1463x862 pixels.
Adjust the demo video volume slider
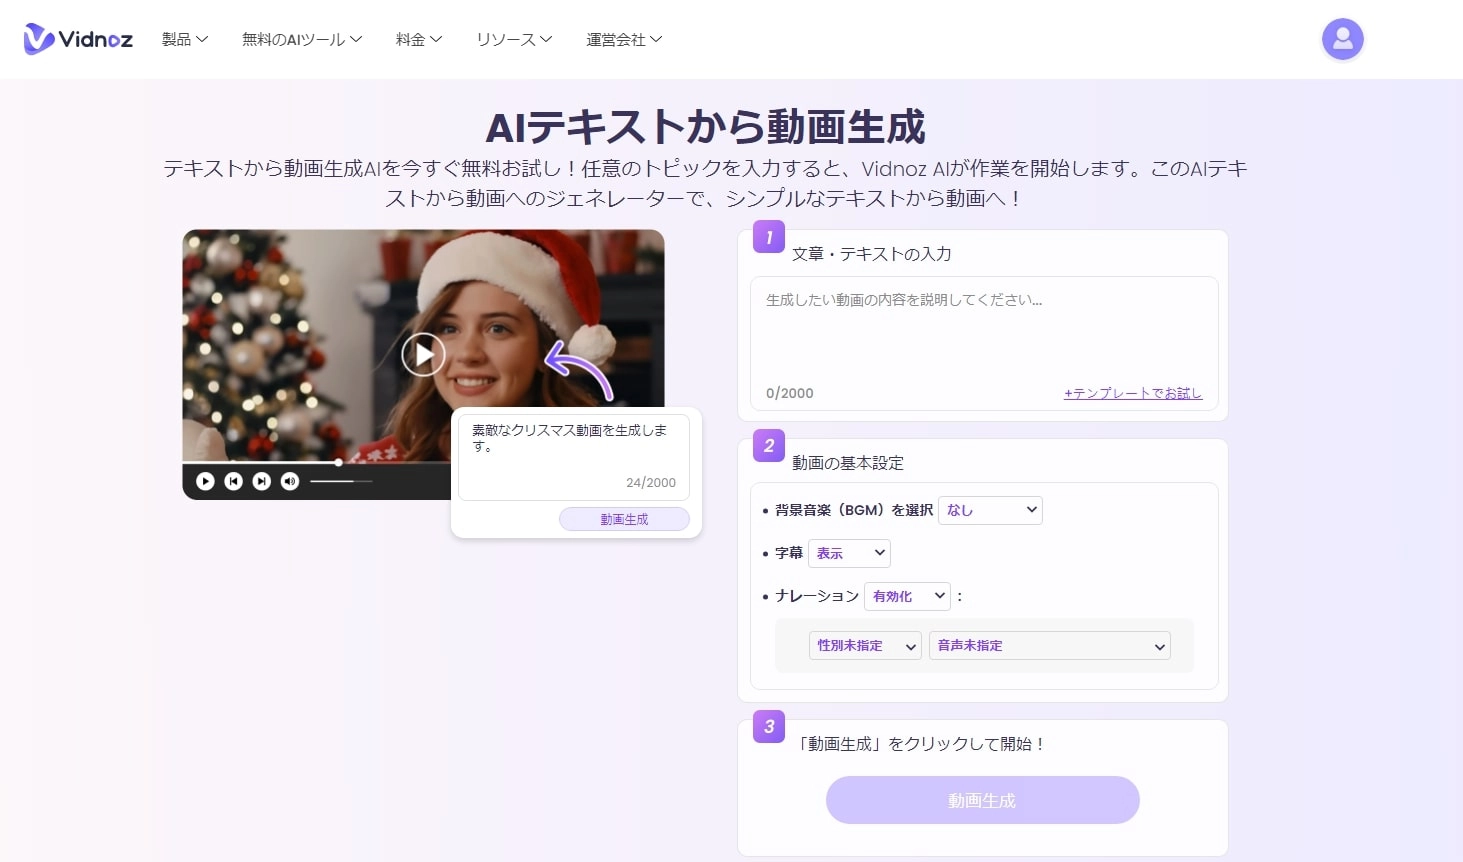pos(341,481)
